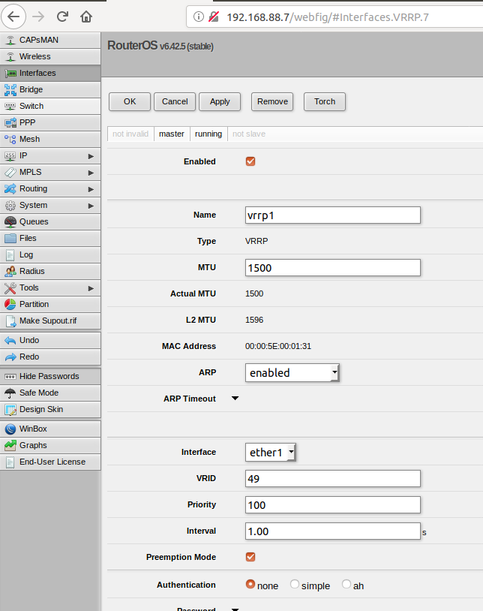Click the master status flag
Viewport: 483px width, 611px height.
click(171, 134)
